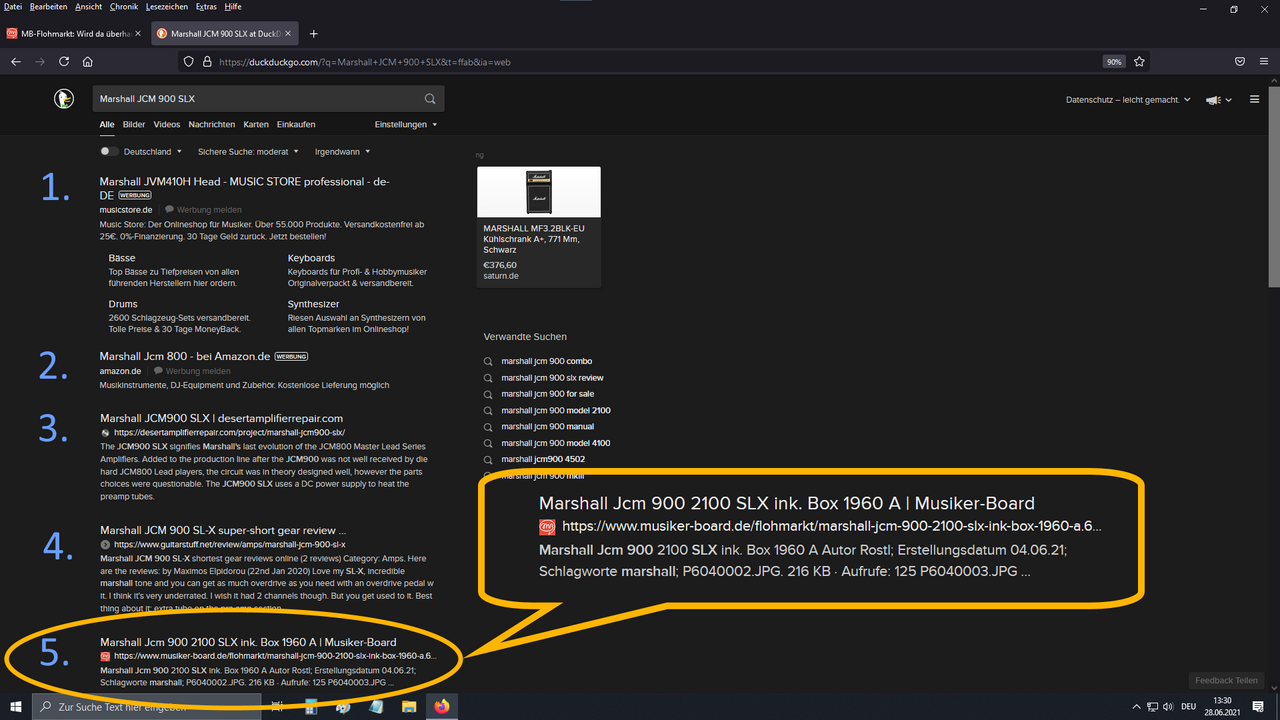
Task: Select the Bilder search tab
Action: 134,125
